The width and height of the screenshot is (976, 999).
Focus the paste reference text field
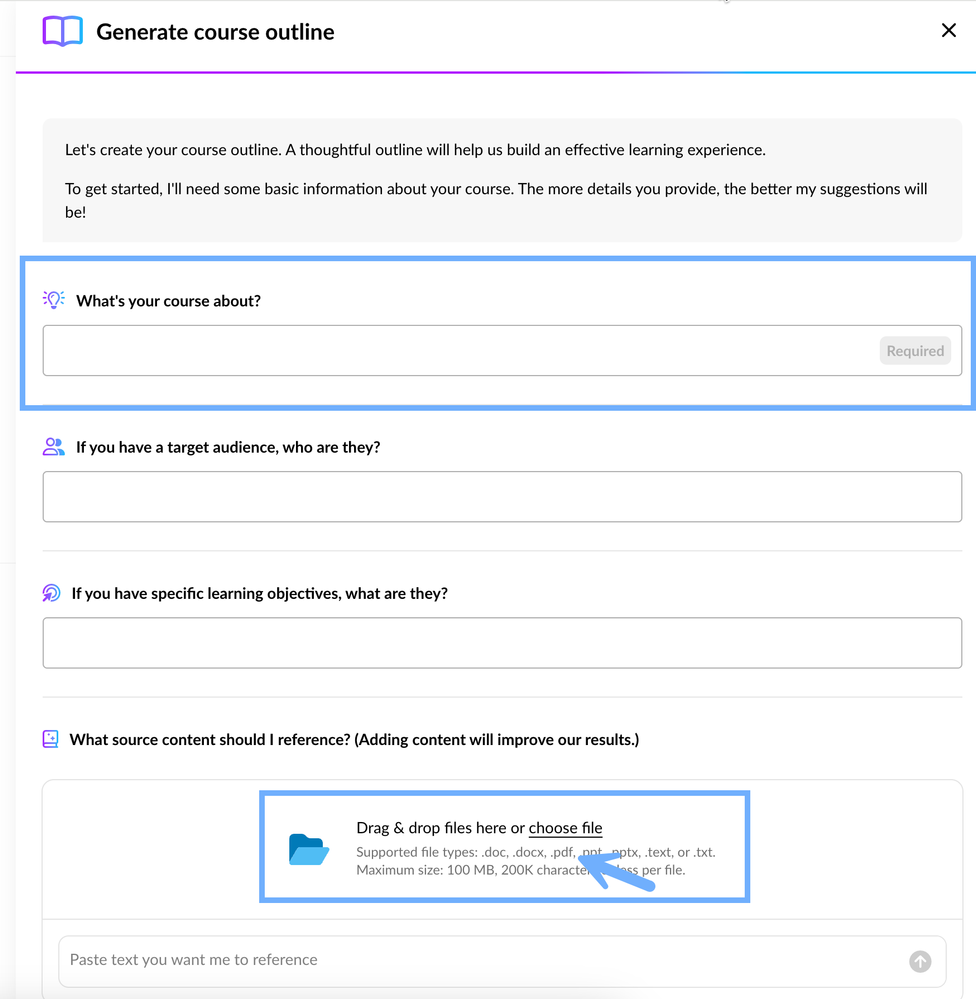(480, 960)
